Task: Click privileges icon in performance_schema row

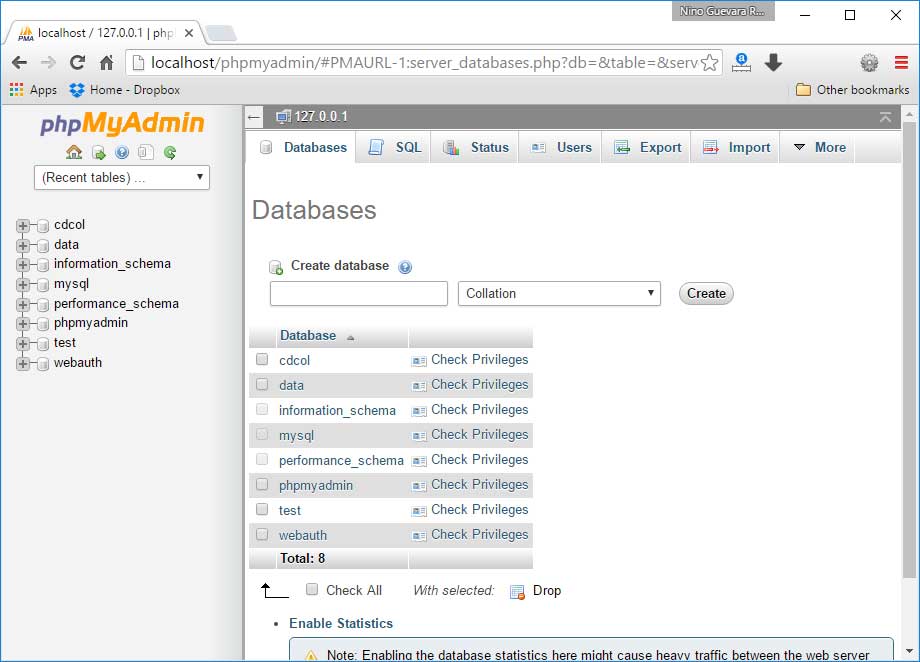Action: tap(419, 461)
